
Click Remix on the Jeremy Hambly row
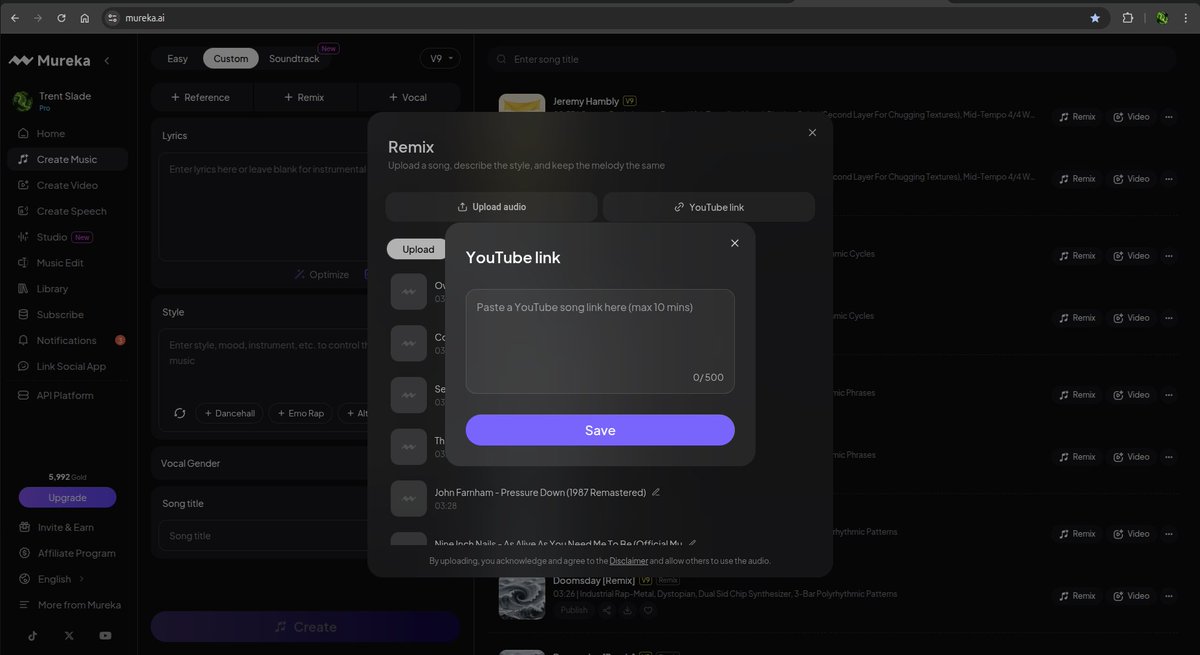click(x=1078, y=116)
